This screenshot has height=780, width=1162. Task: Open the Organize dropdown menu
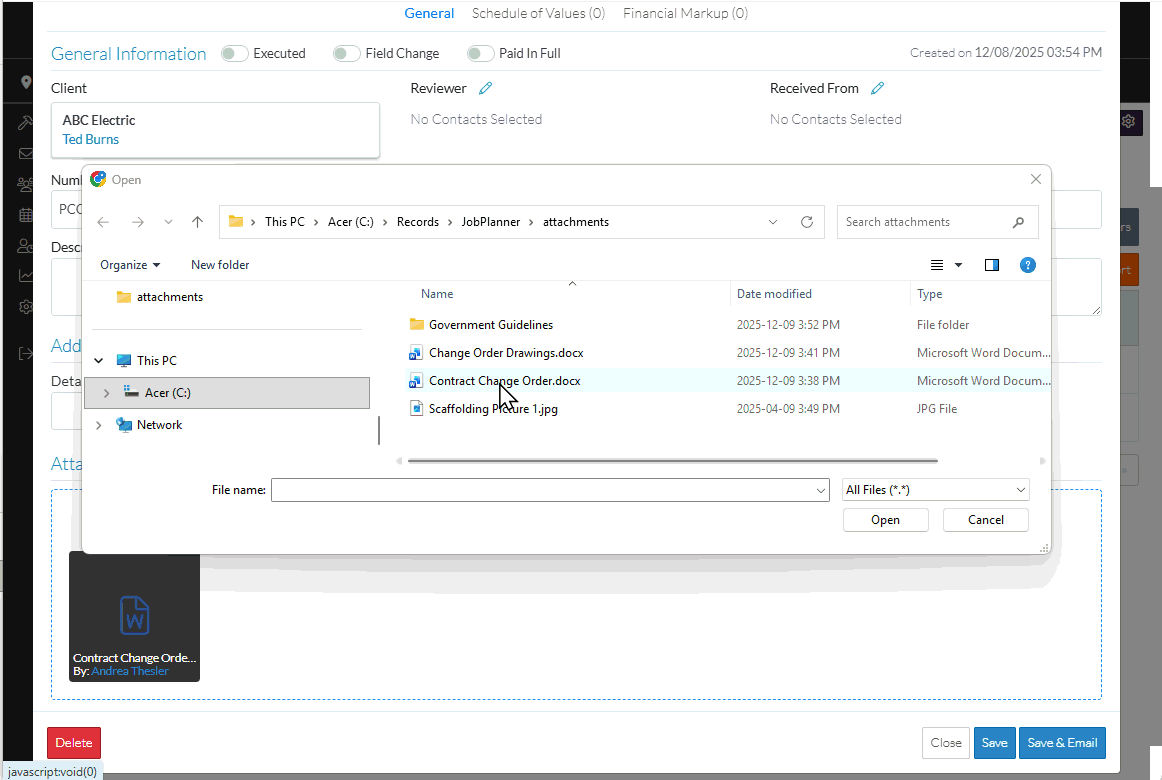(130, 265)
